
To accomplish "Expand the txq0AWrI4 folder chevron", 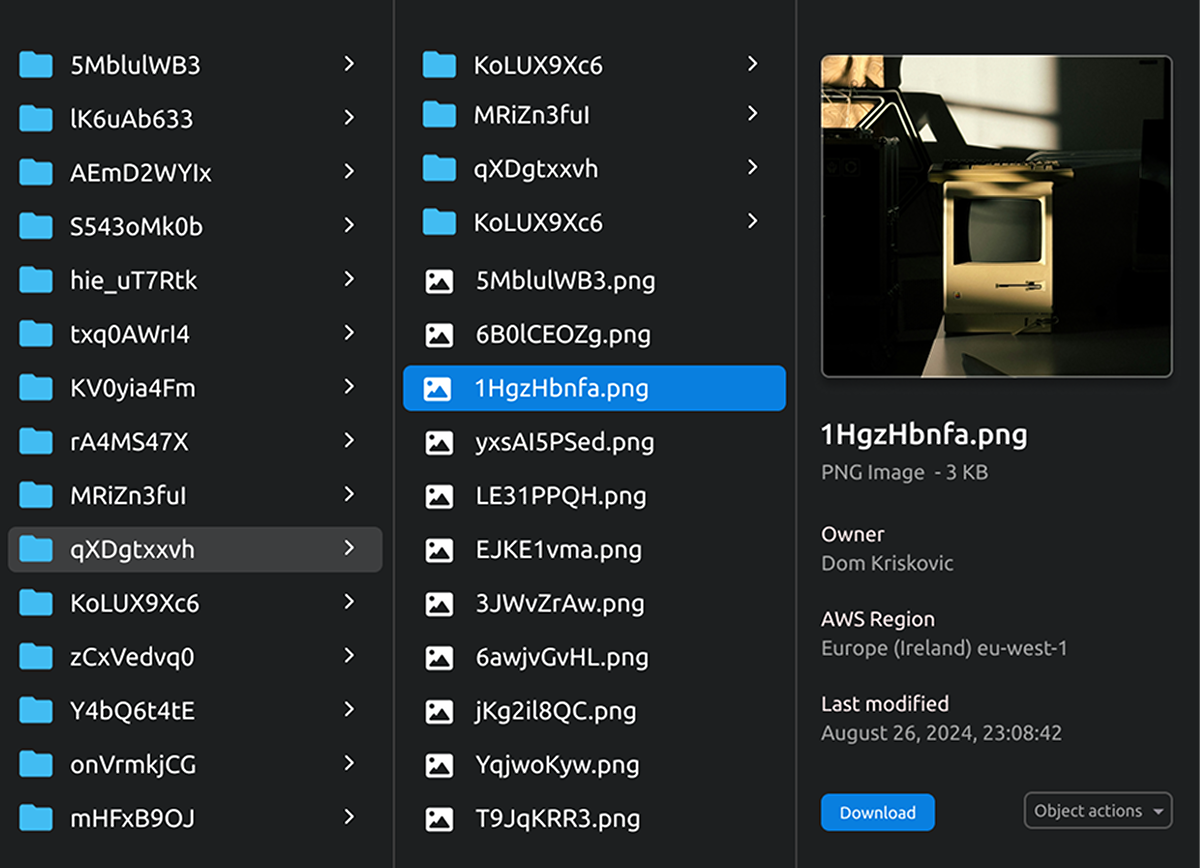I will 349,333.
